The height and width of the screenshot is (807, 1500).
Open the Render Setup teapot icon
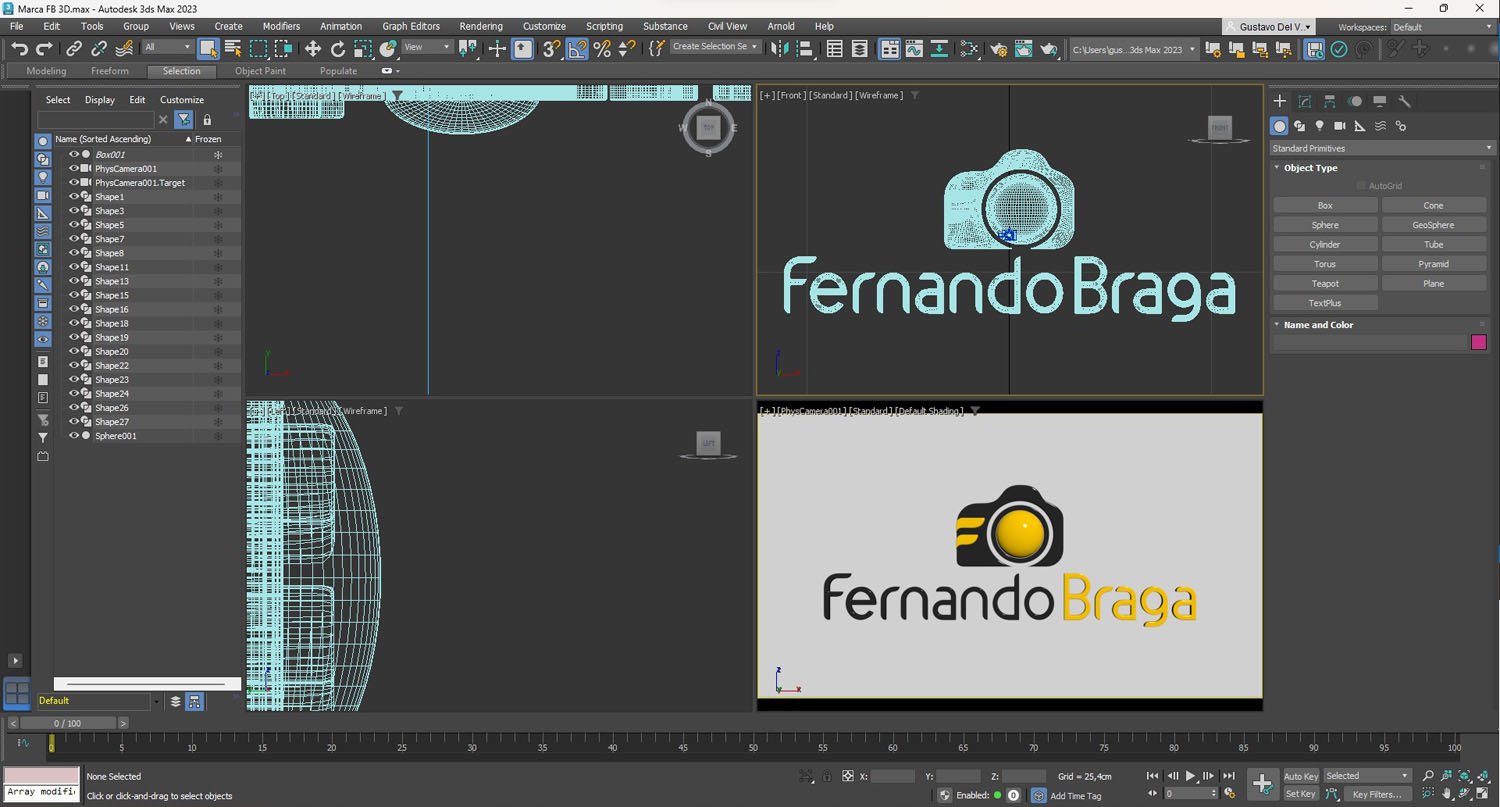pyautogui.click(x=998, y=48)
